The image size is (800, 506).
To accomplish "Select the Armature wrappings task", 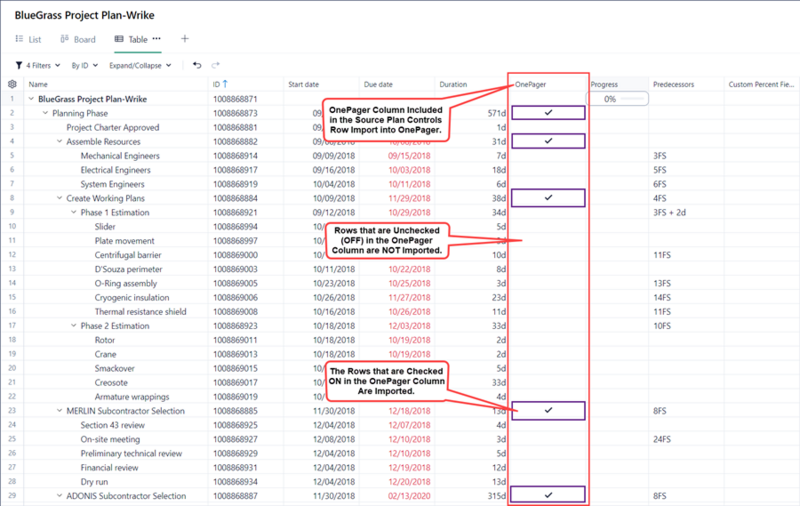I will click(132, 396).
